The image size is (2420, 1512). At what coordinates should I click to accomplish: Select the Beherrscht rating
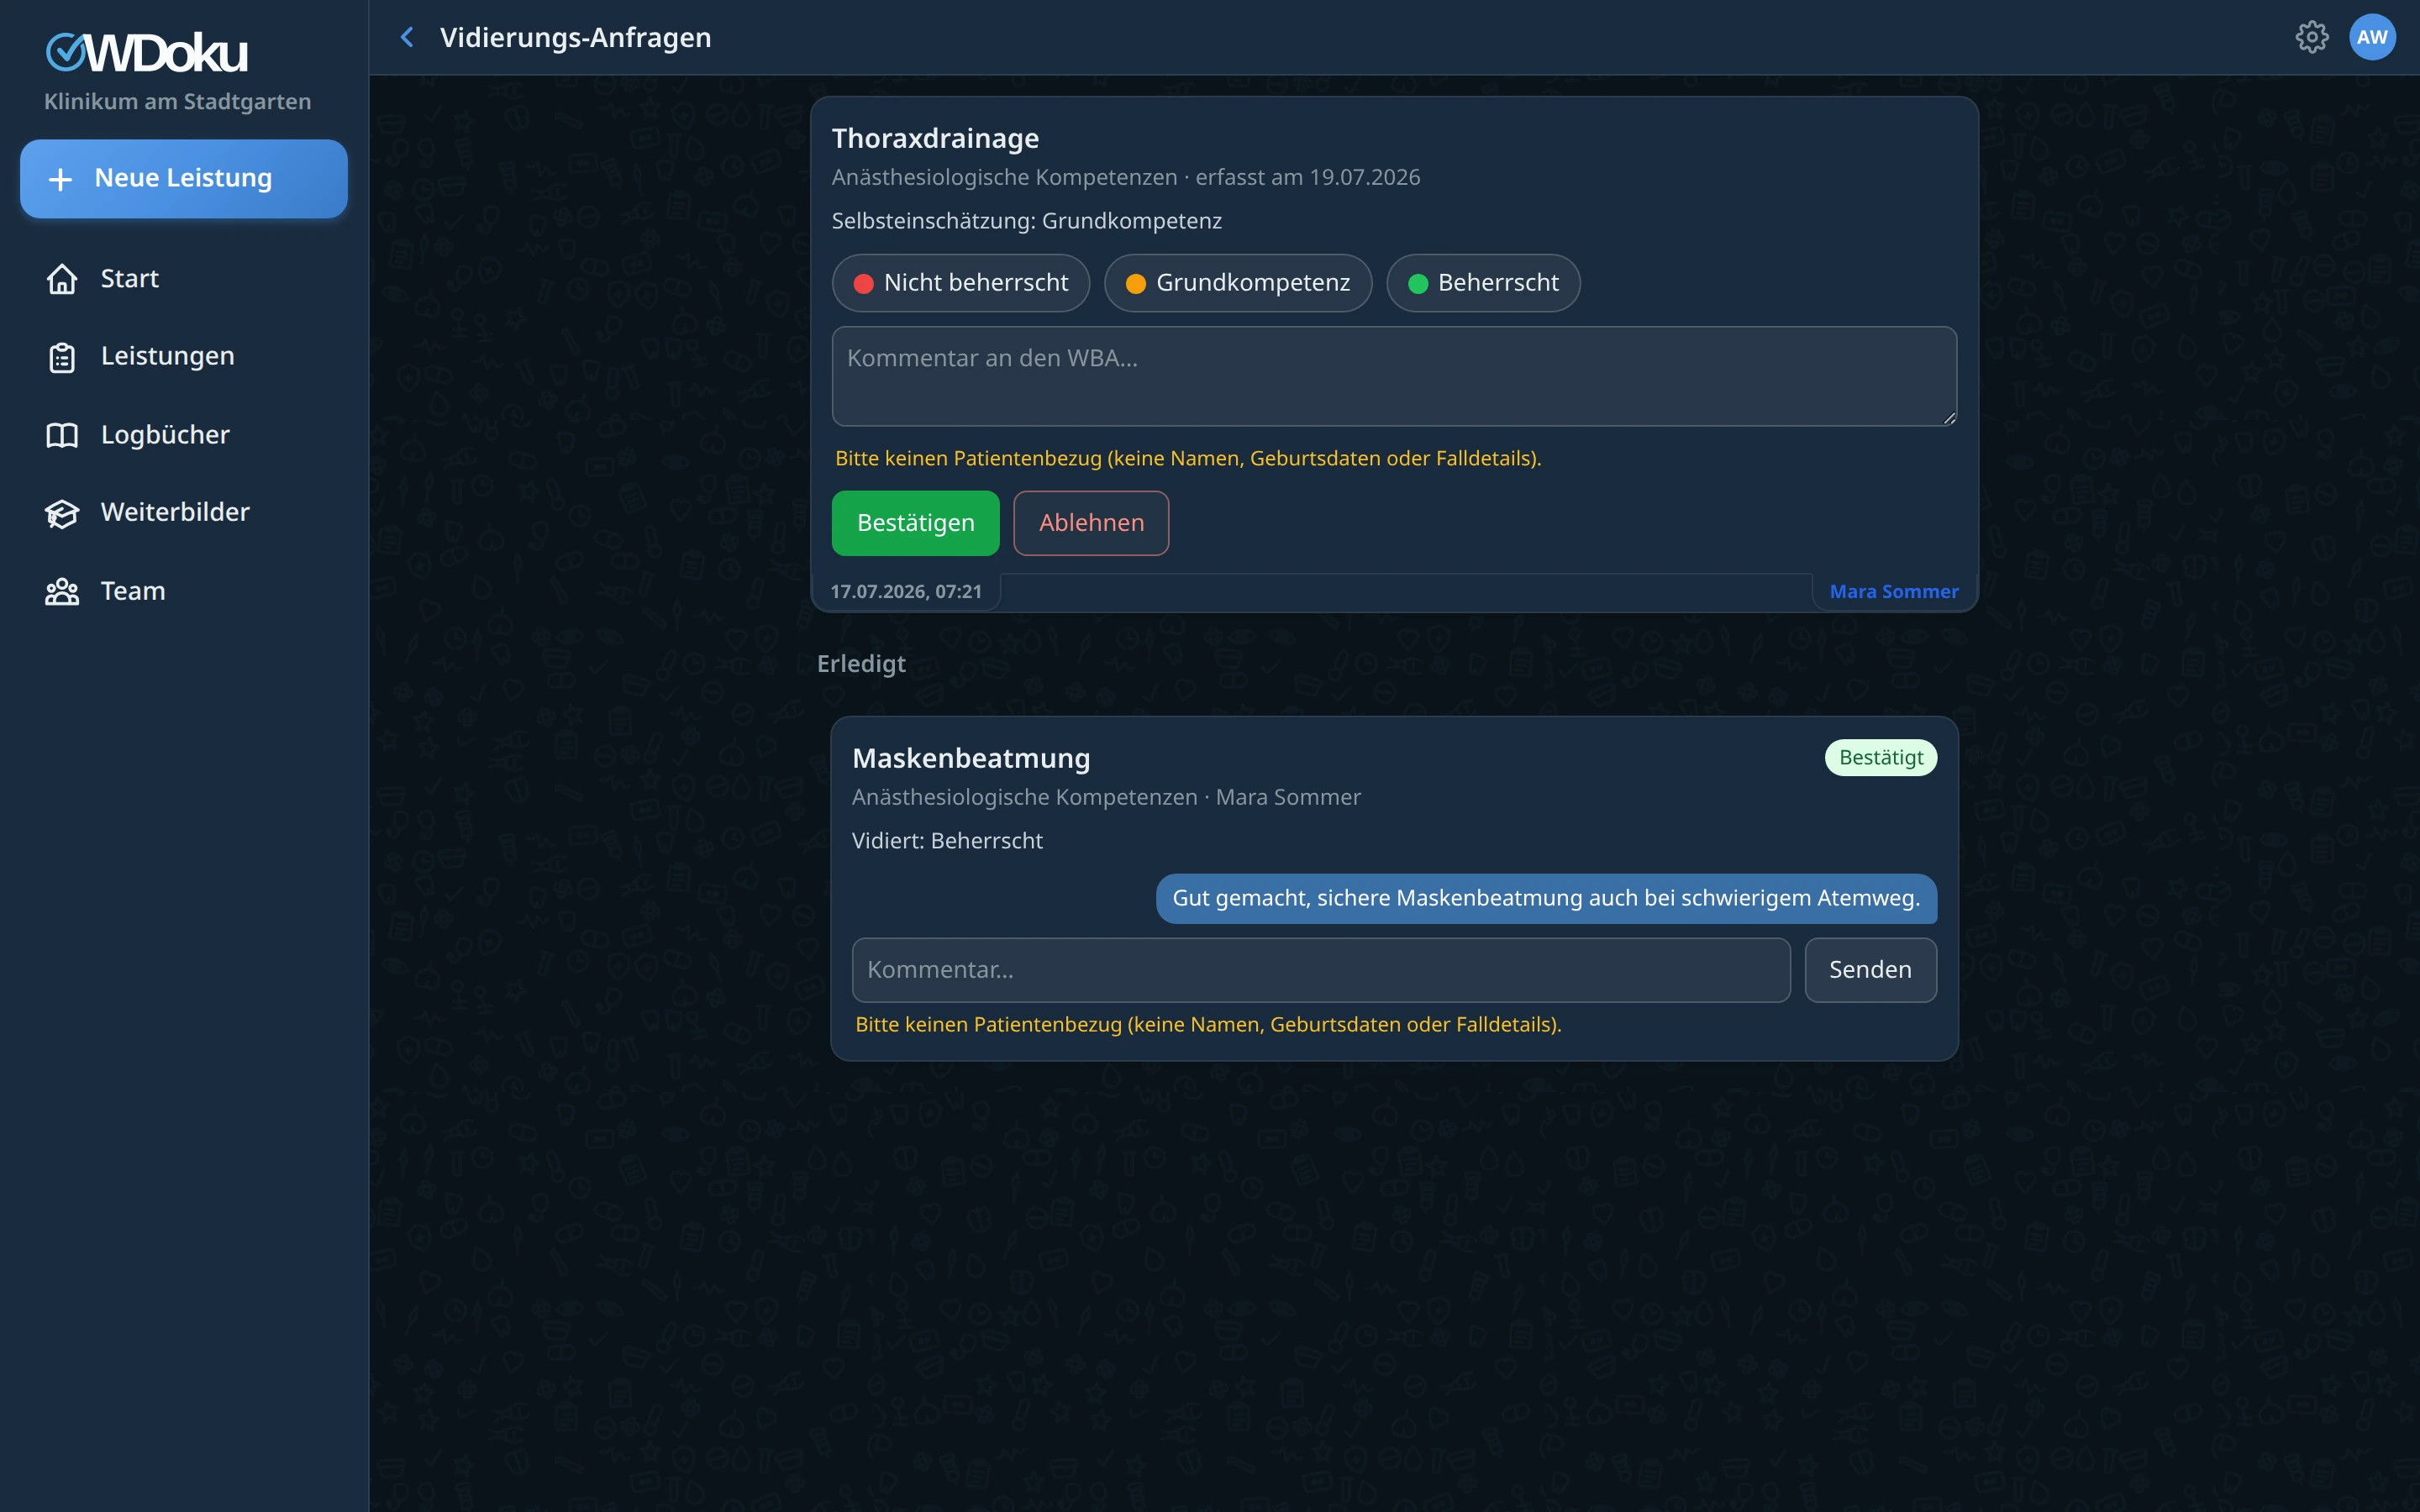pos(1482,283)
